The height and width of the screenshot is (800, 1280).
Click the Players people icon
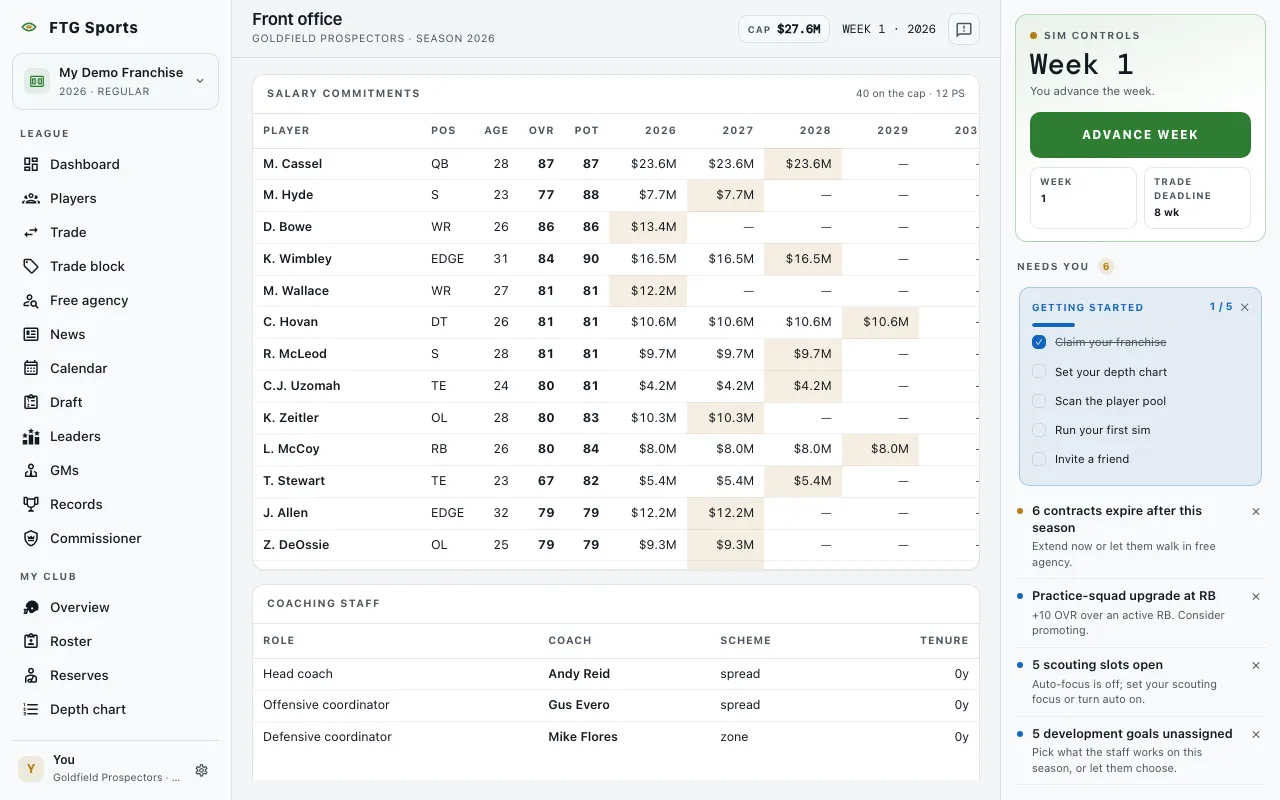pyautogui.click(x=31, y=198)
